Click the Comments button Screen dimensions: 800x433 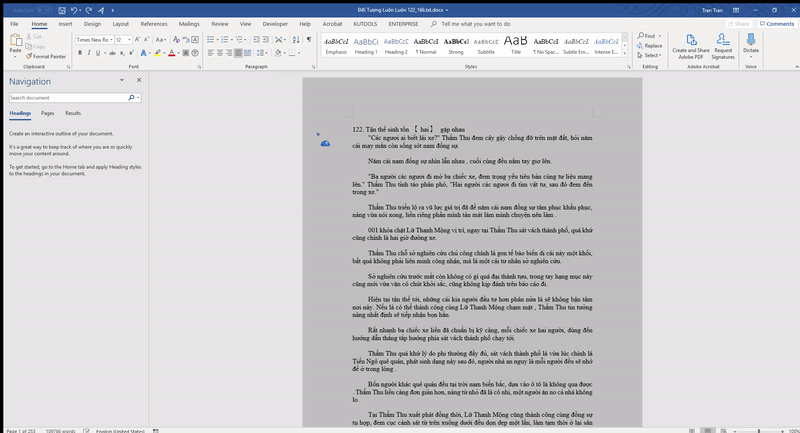tap(777, 22)
